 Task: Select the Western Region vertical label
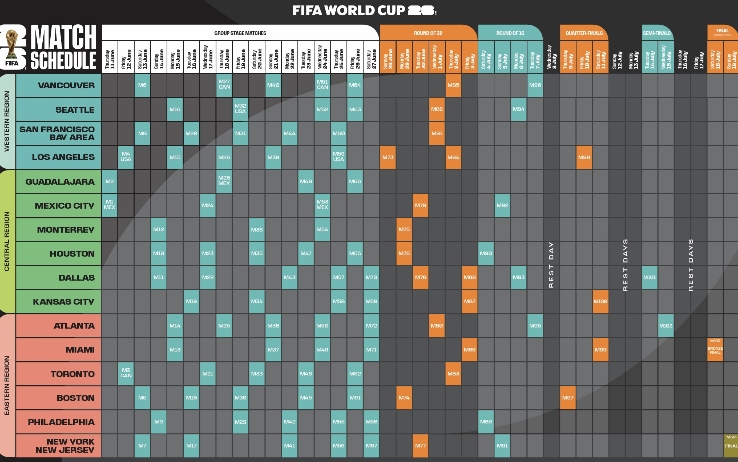(x=7, y=121)
